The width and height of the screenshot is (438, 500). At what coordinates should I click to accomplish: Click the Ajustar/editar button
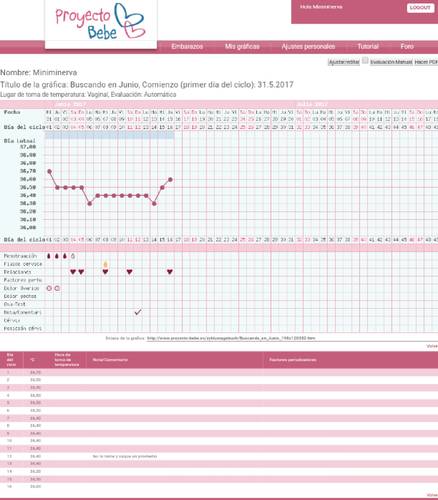344,62
